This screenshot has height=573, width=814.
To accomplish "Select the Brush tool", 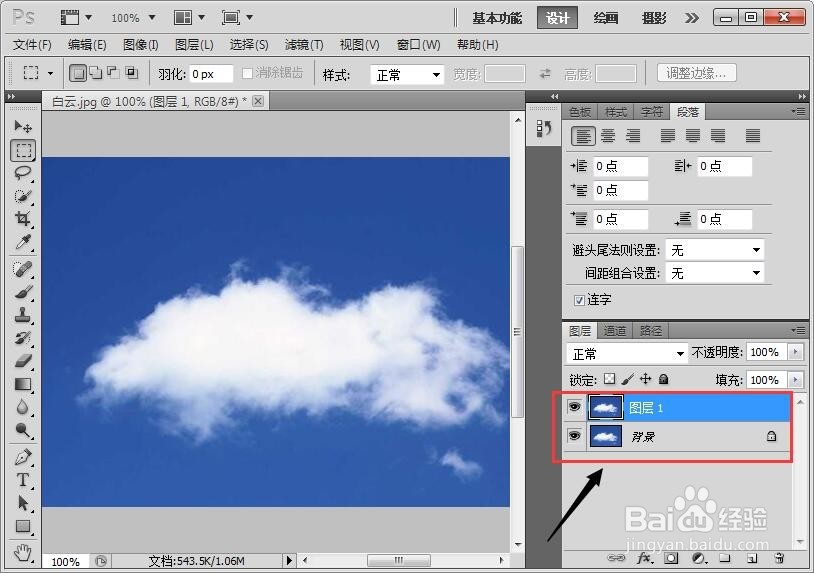I will point(23,292).
